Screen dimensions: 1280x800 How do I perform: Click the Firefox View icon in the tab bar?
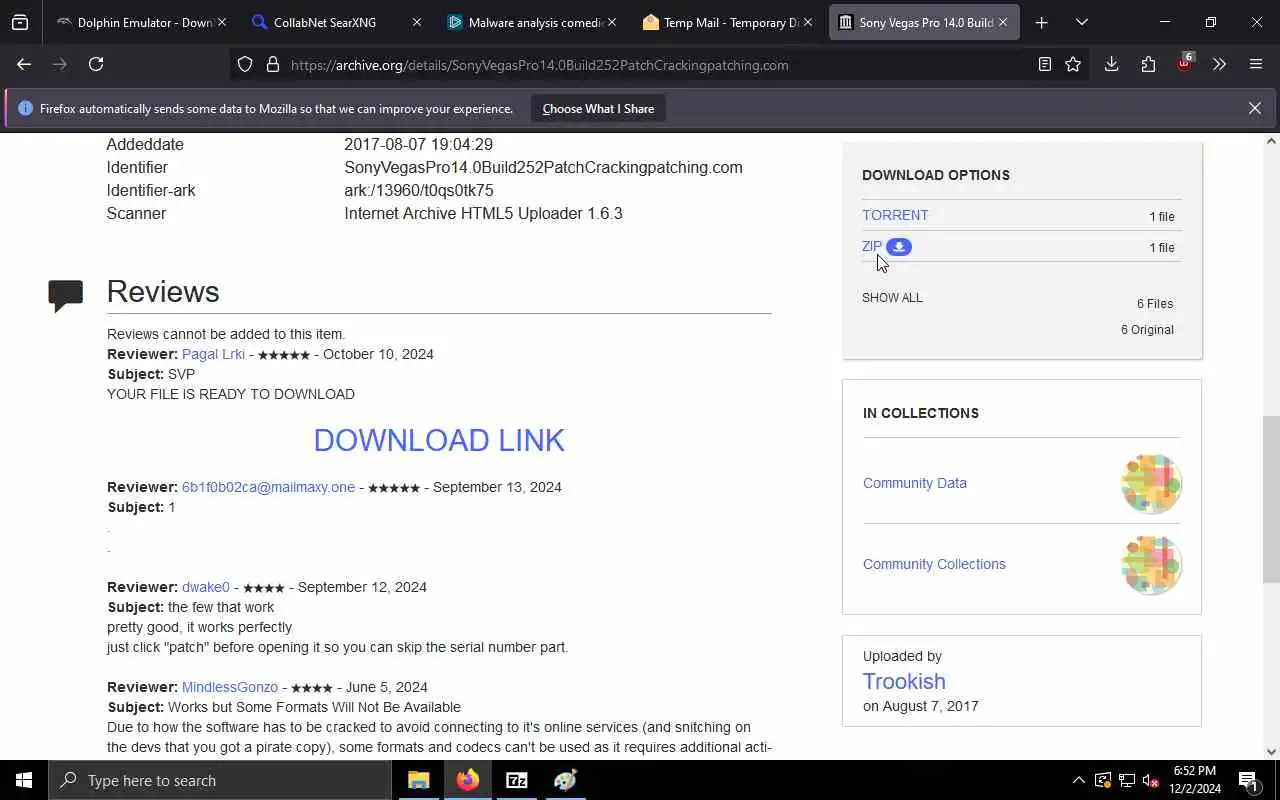click(x=20, y=22)
